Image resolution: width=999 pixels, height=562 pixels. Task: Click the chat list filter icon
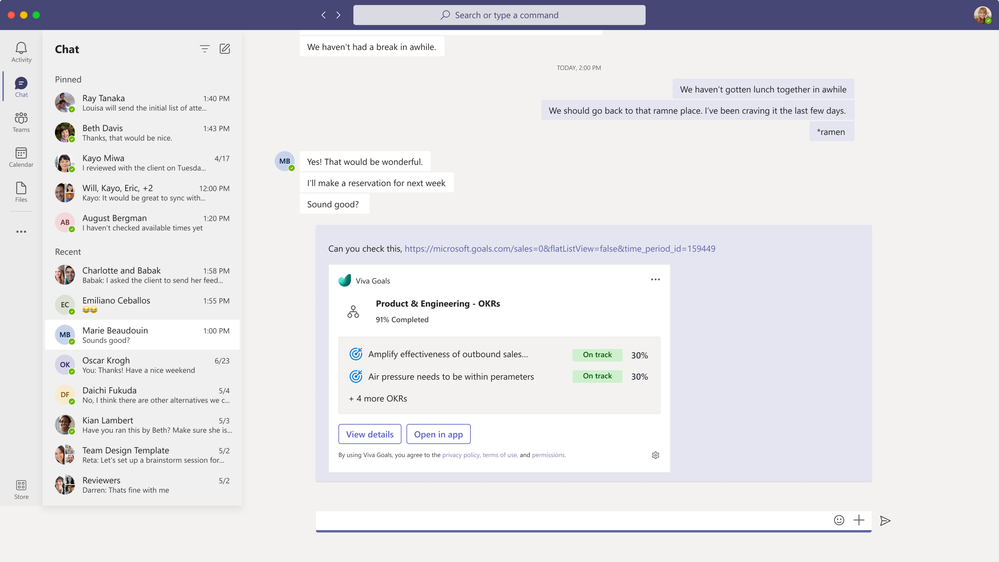pos(205,49)
